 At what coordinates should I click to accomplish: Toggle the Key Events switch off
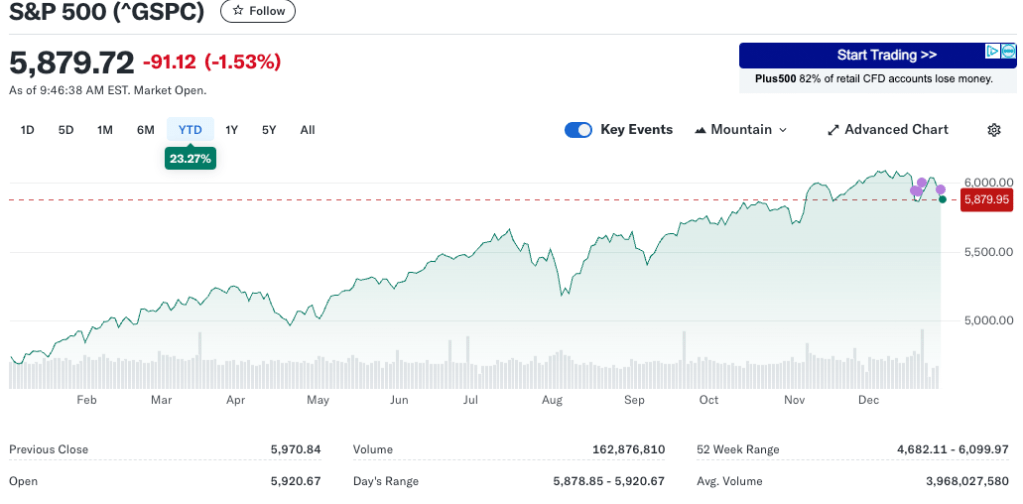(578, 130)
